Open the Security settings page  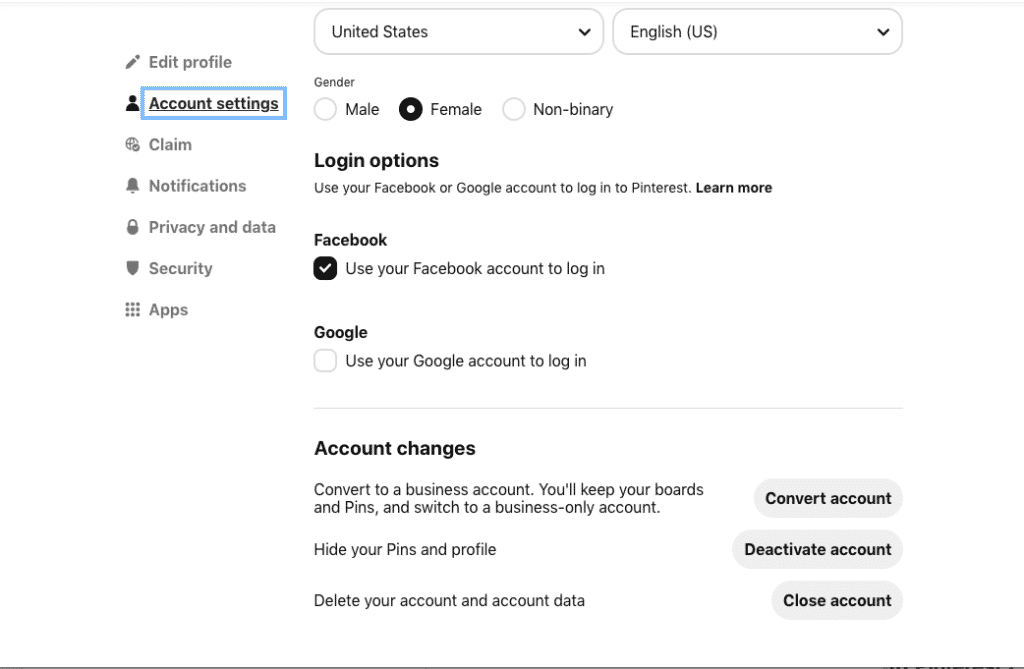click(180, 268)
